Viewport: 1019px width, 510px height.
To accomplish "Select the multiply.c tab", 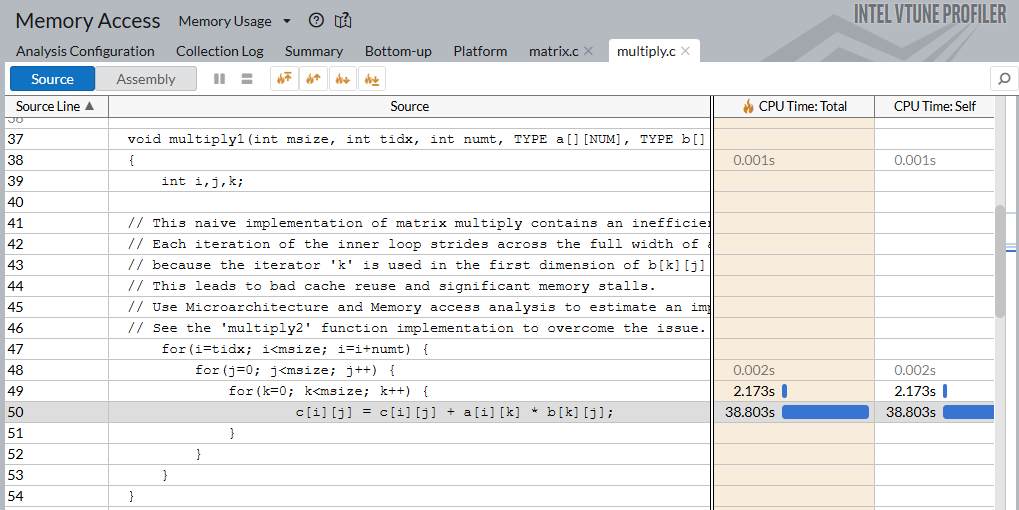I will pos(646,51).
